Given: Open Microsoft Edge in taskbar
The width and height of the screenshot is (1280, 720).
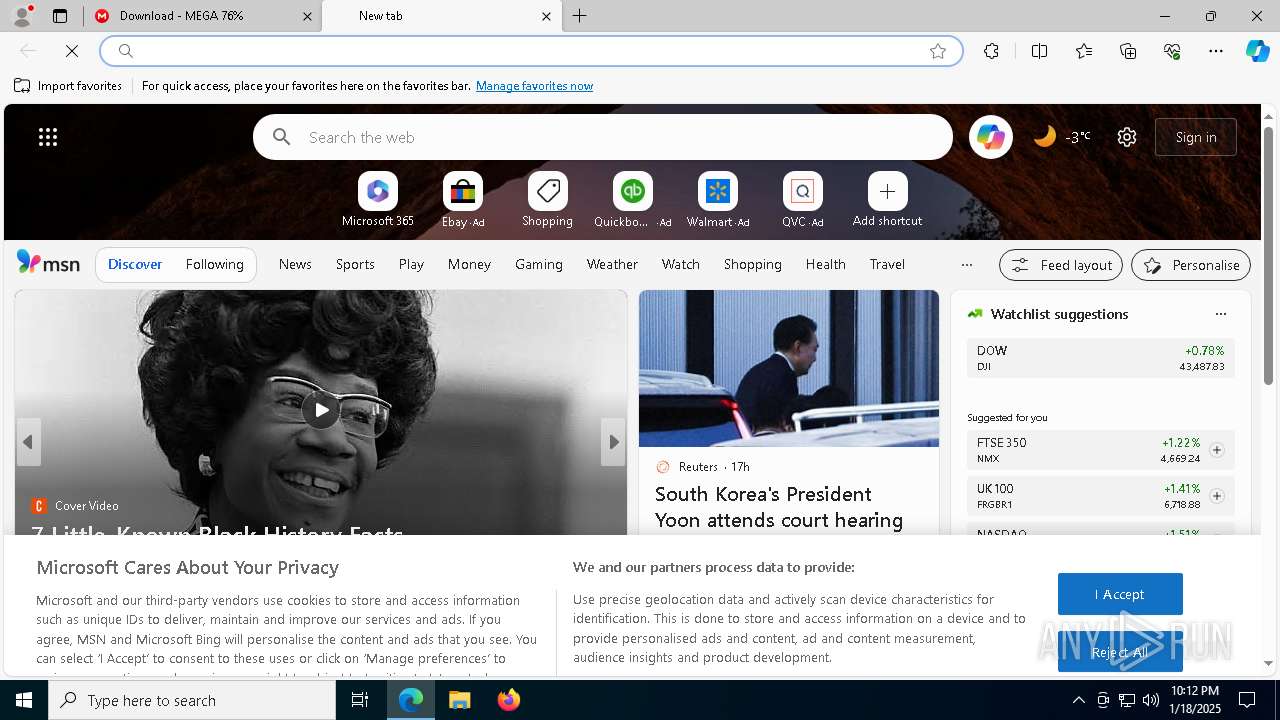Looking at the screenshot, I should 411,700.
